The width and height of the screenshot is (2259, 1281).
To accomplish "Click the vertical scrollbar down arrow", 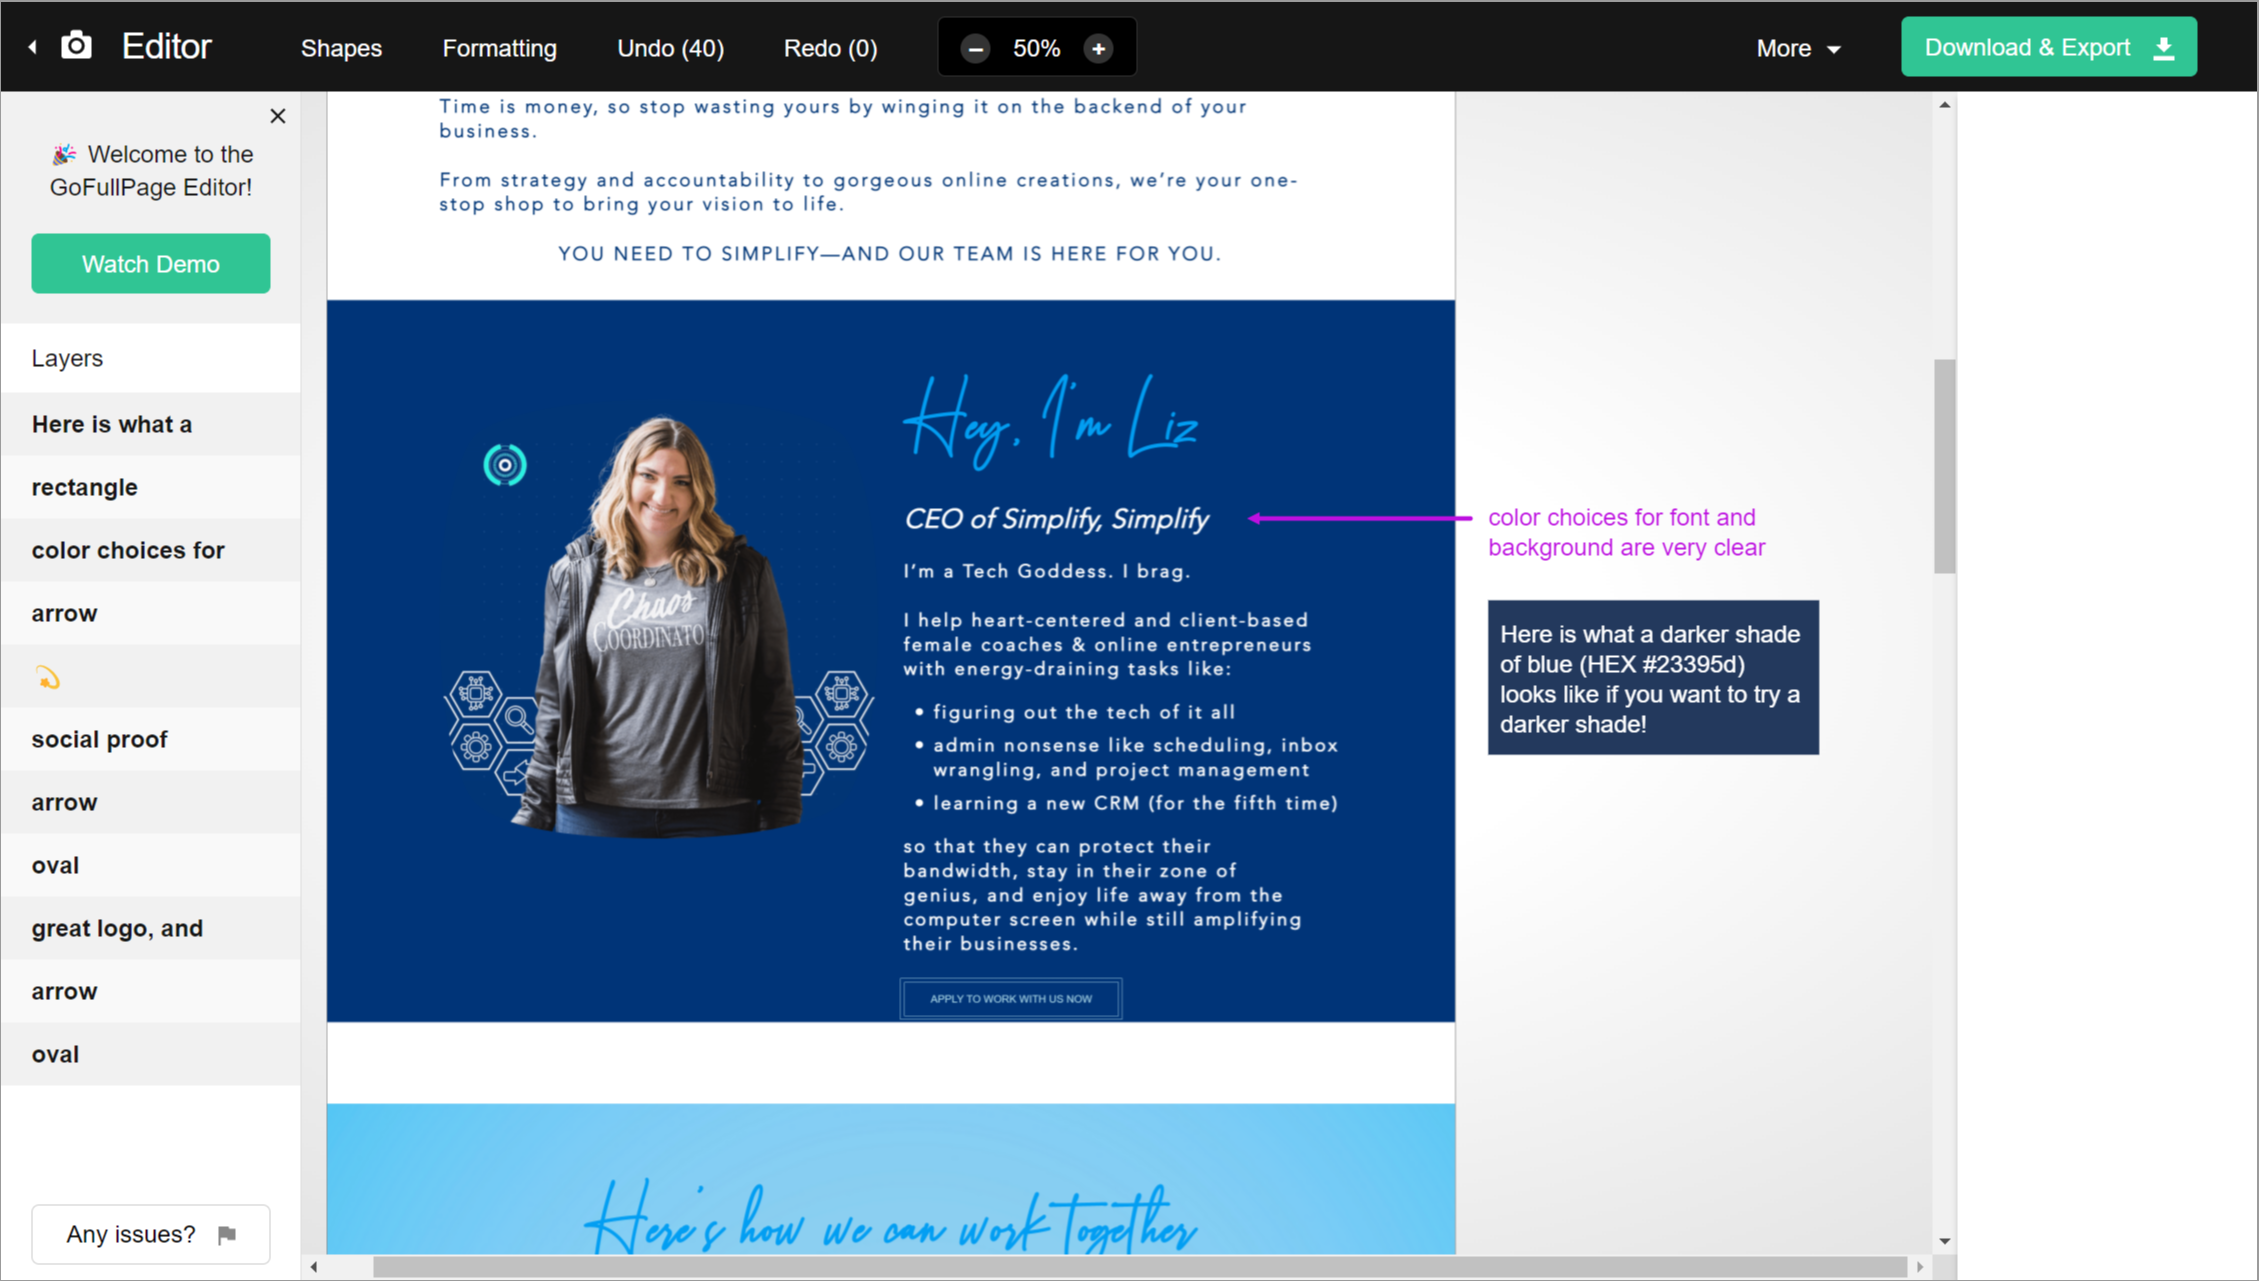I will [x=1944, y=1241].
